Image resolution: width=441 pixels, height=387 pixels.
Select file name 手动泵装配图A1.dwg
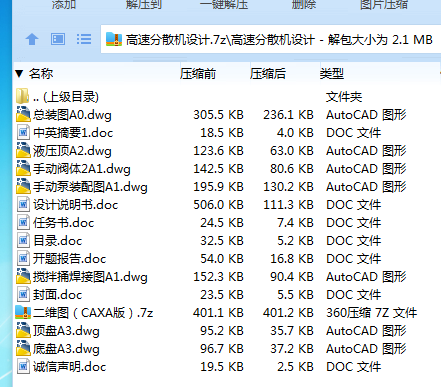[x=90, y=187]
